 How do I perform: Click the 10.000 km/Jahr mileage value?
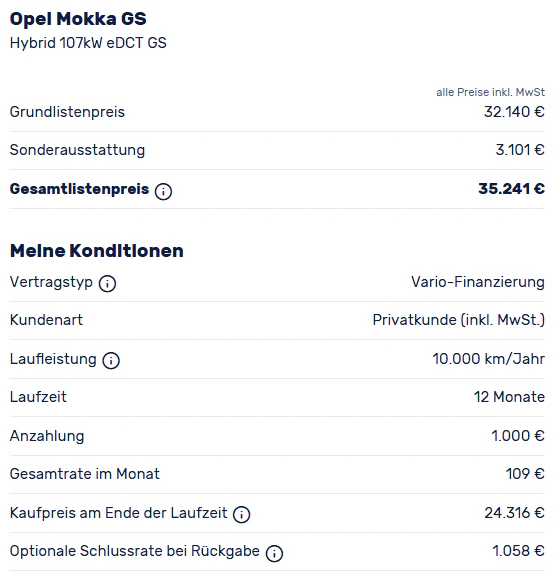[x=488, y=359]
